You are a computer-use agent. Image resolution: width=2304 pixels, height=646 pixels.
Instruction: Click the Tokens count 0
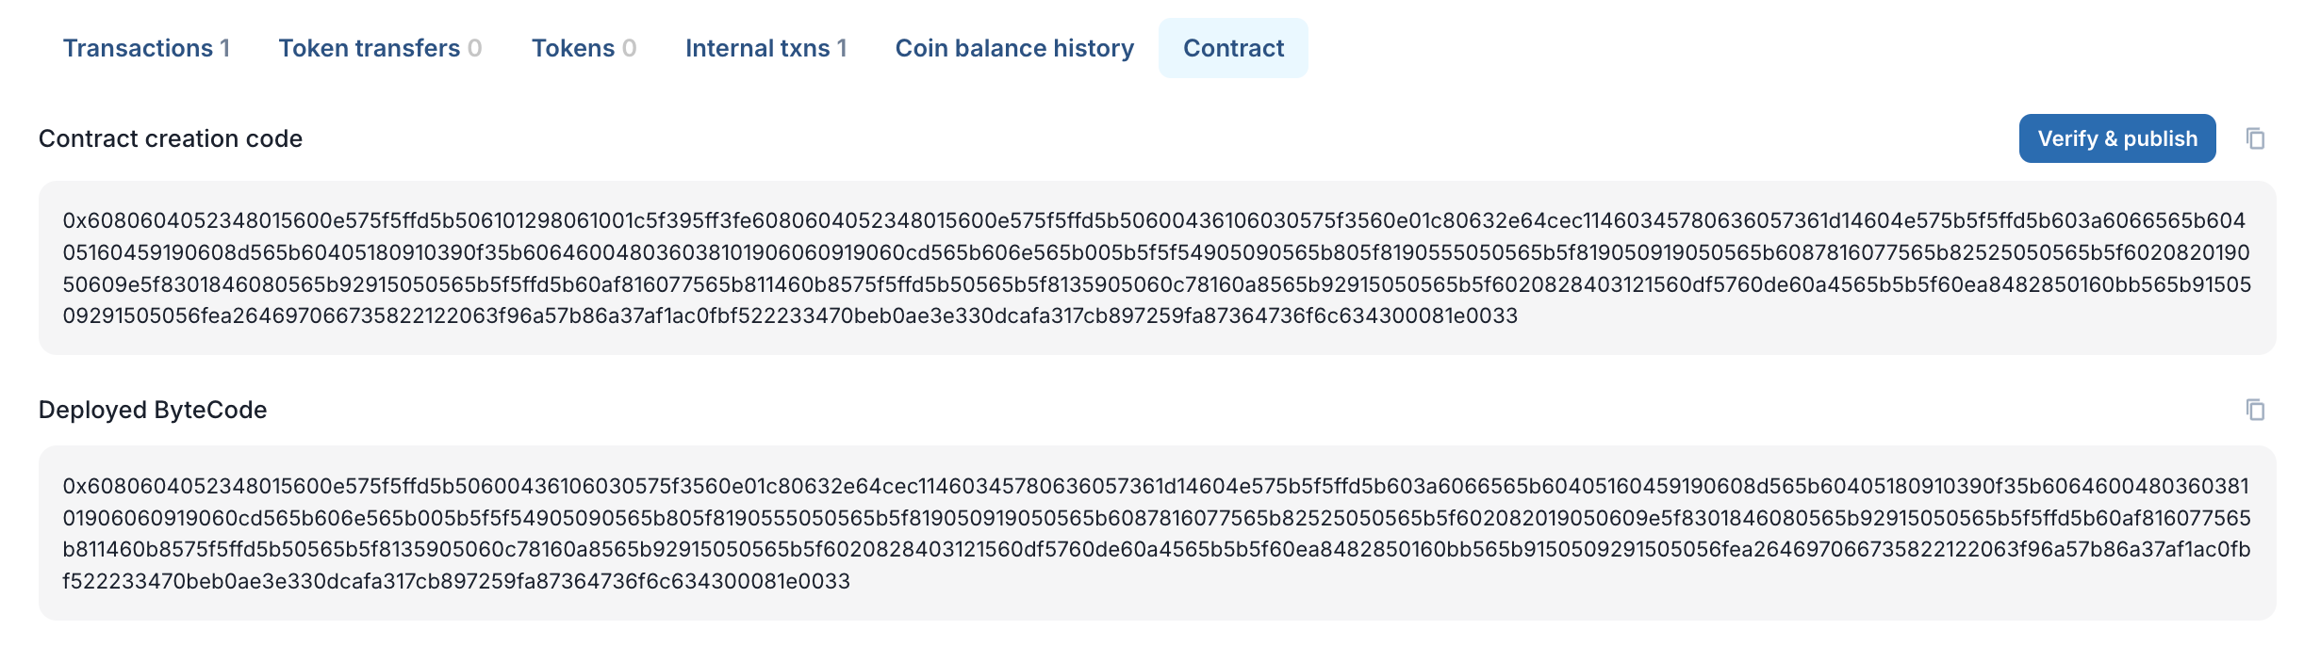point(629,48)
